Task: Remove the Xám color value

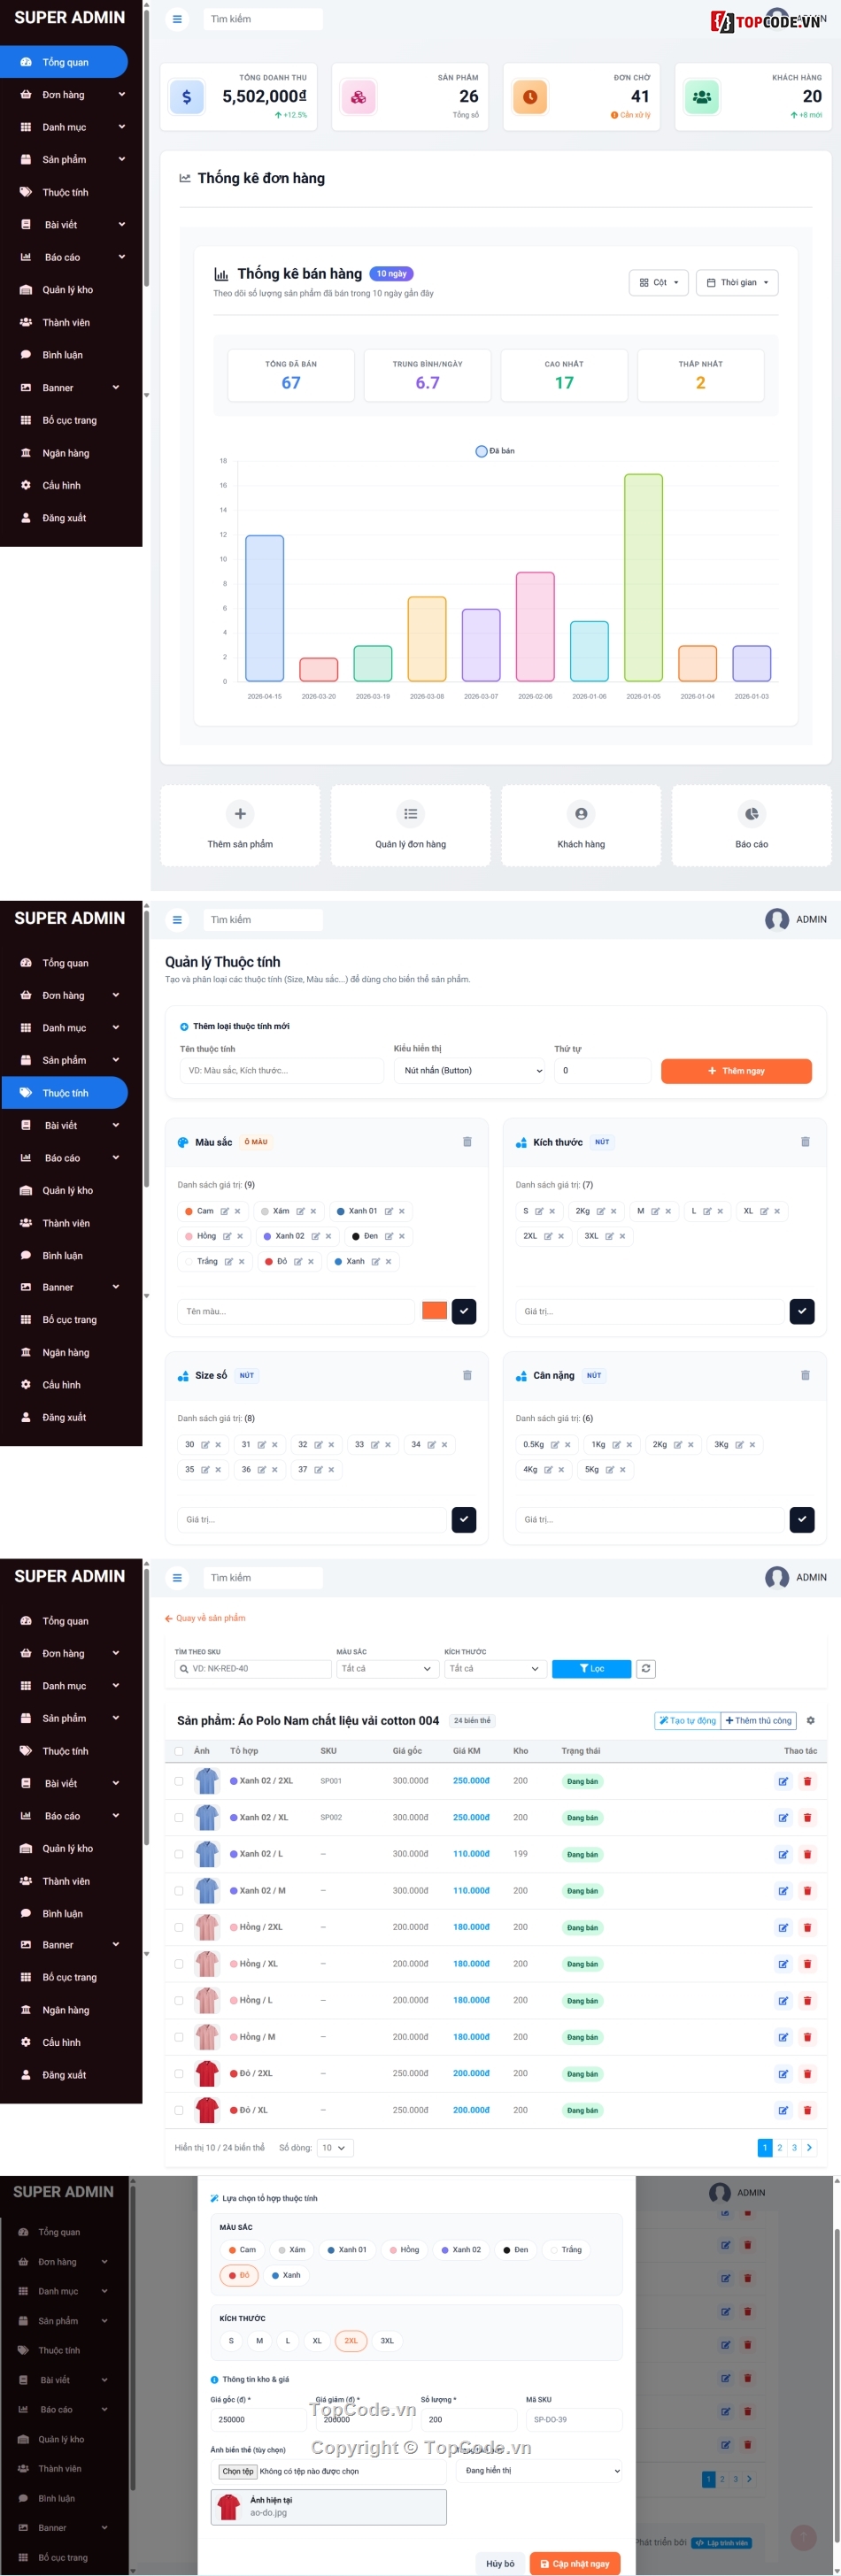Action: coord(313,1211)
